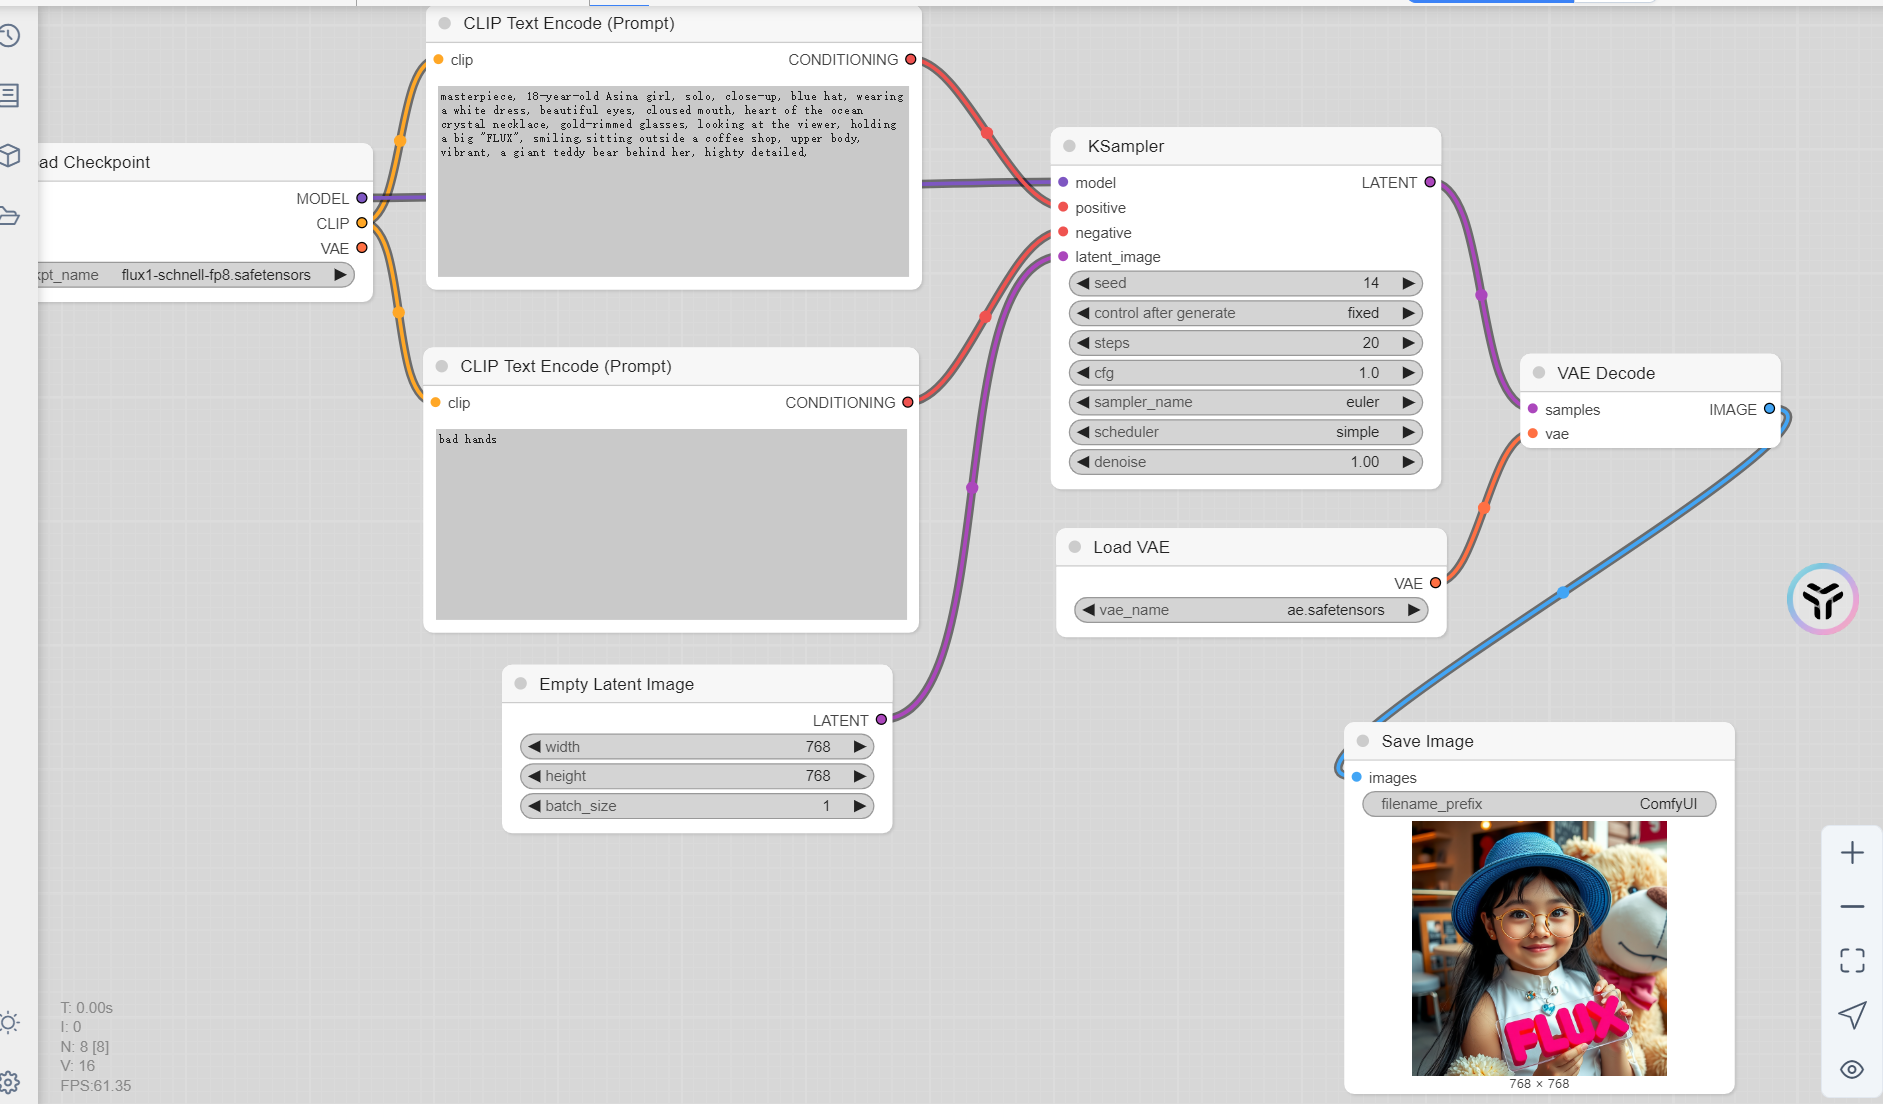Decrease cfg value with left arrow
The image size is (1883, 1104).
(x=1083, y=373)
